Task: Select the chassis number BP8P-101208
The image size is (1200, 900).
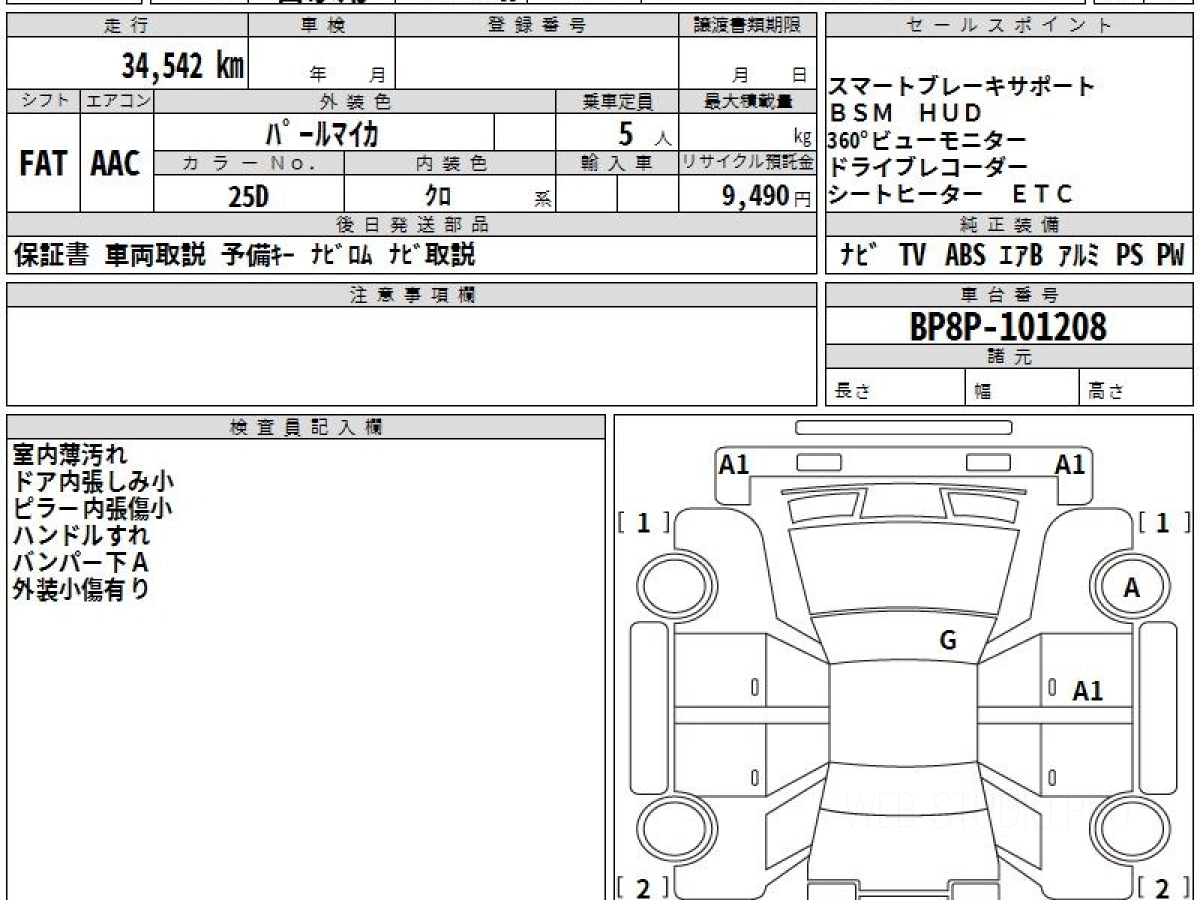Action: 1008,326
